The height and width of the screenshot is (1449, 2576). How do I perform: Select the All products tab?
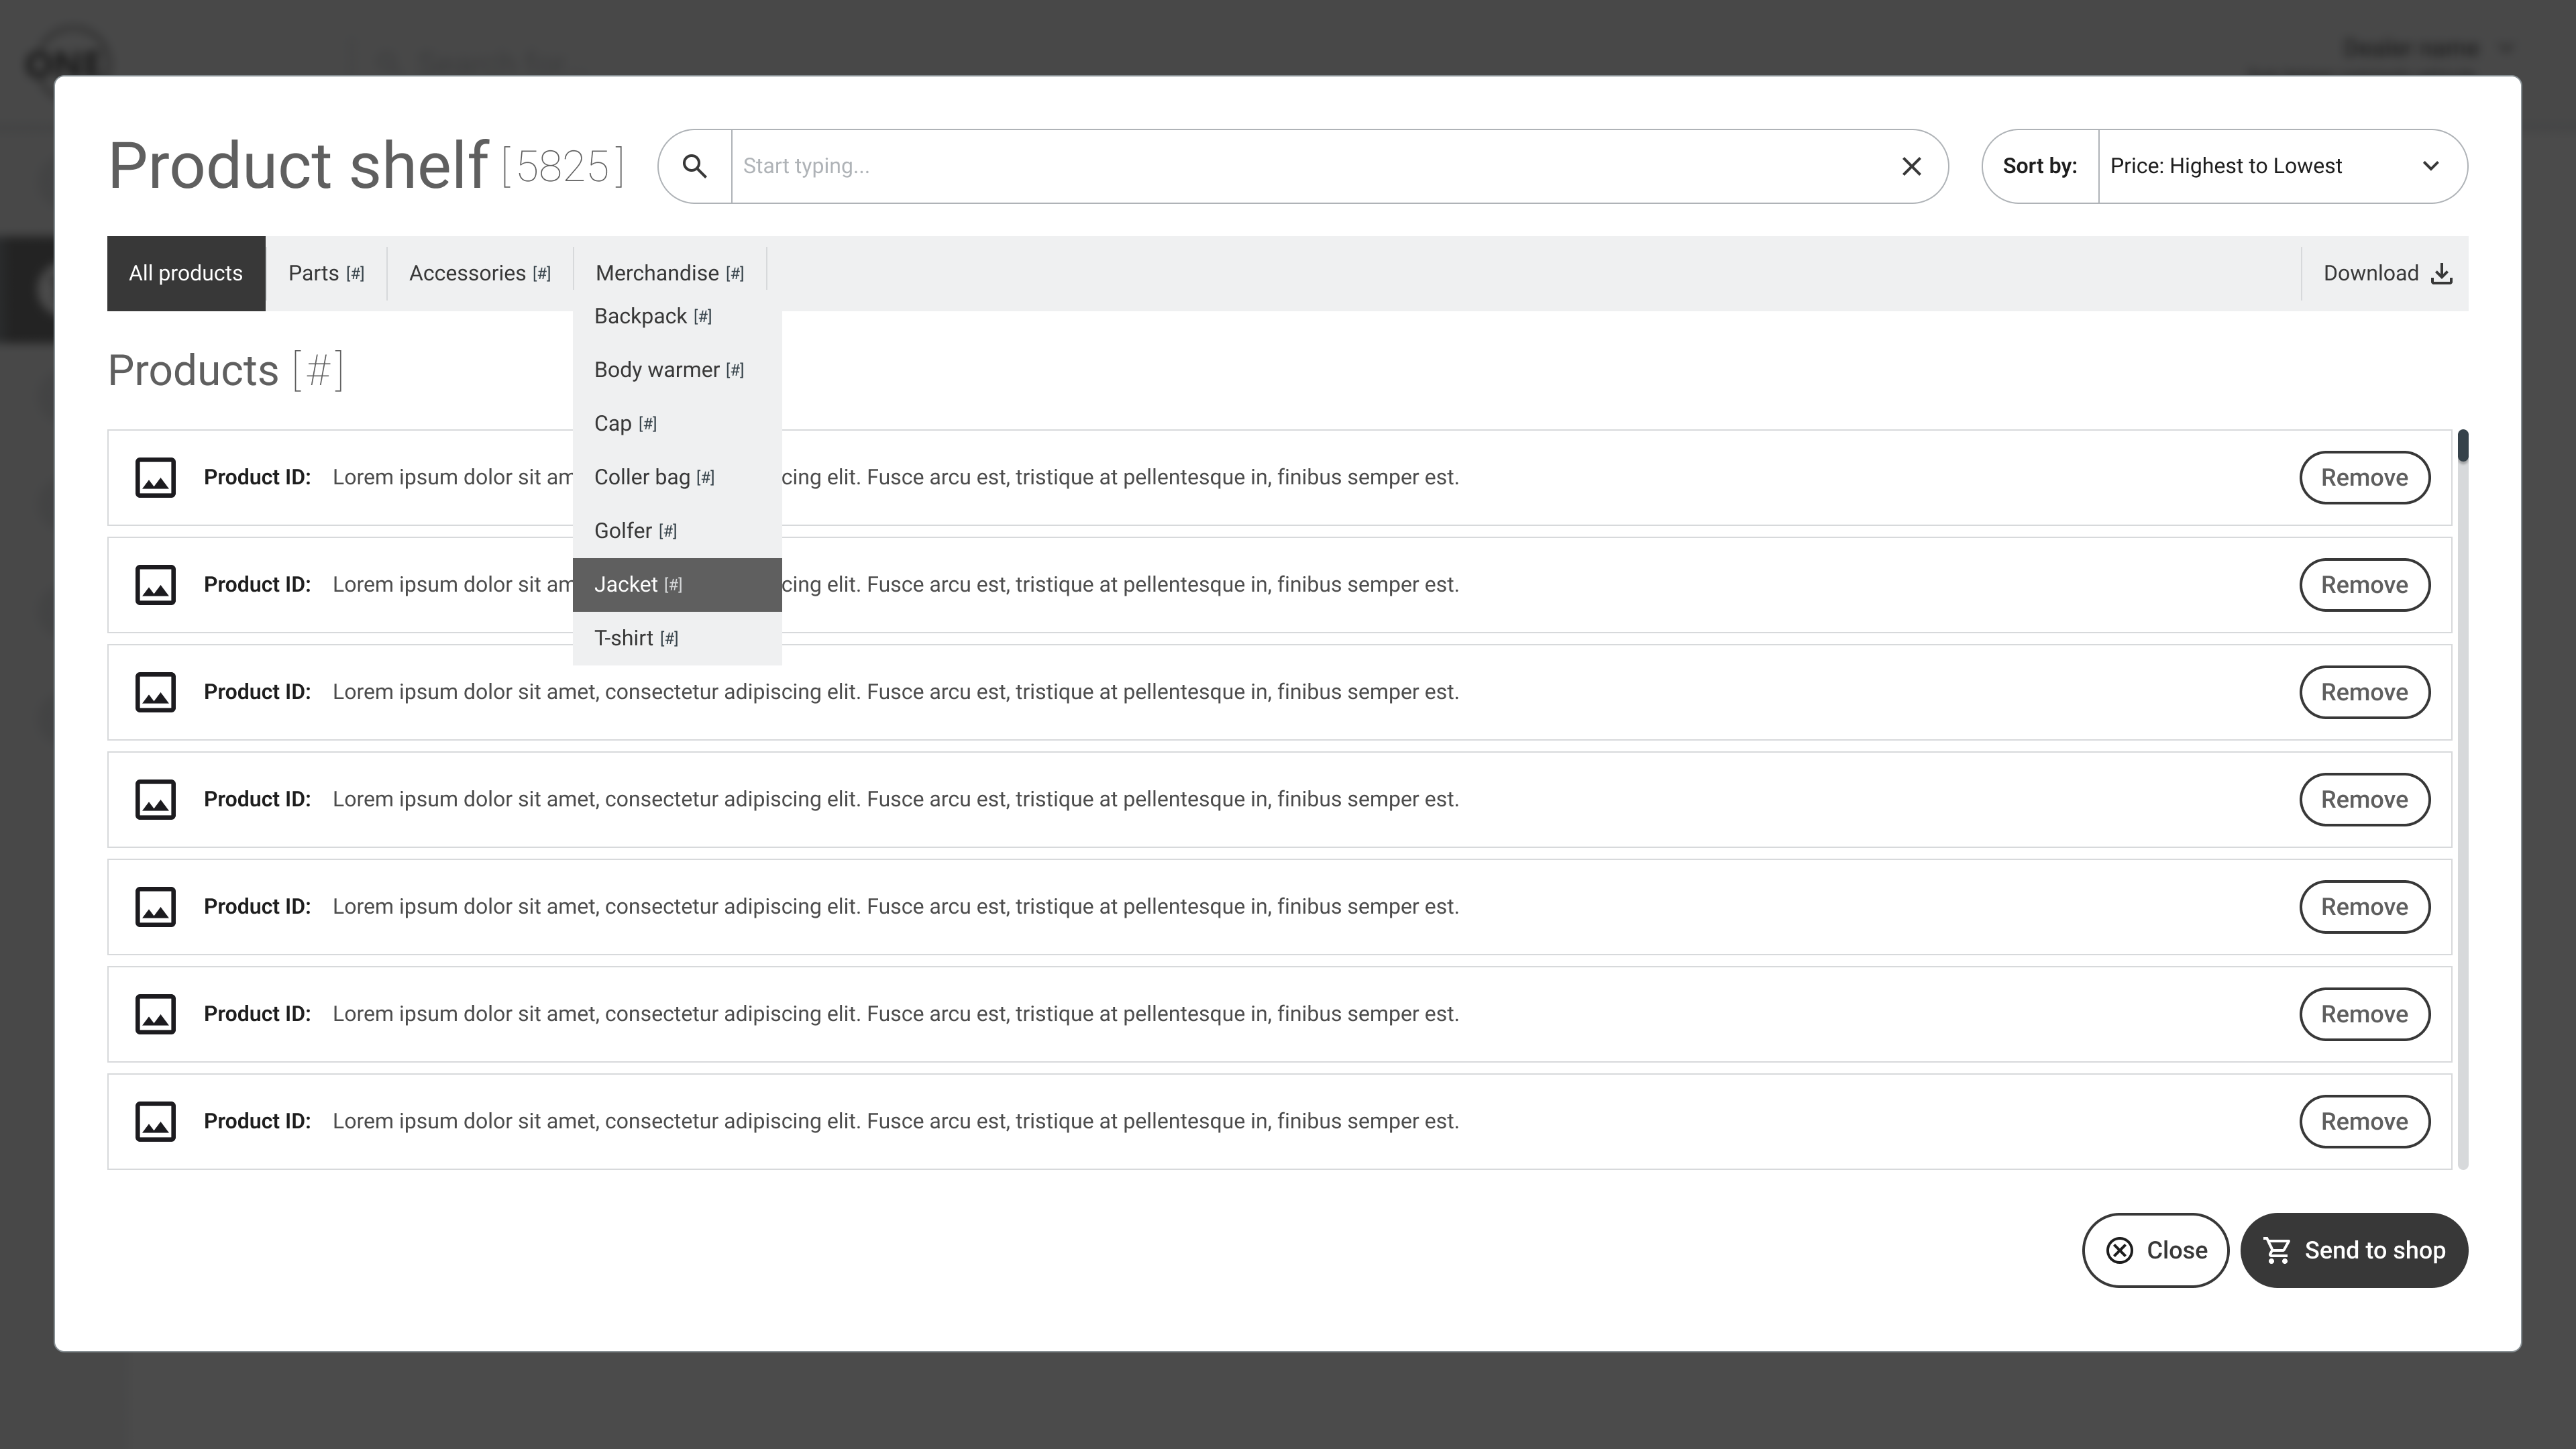point(186,273)
